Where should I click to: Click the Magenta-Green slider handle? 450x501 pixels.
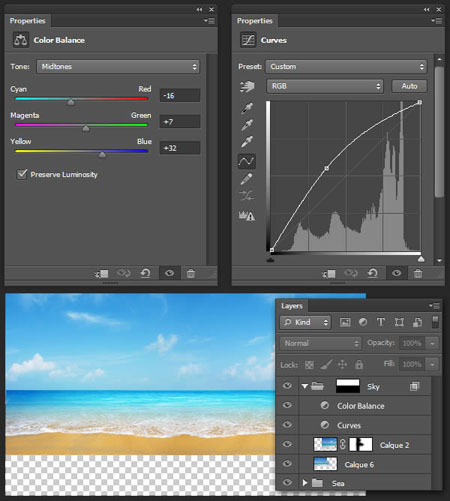tap(86, 128)
